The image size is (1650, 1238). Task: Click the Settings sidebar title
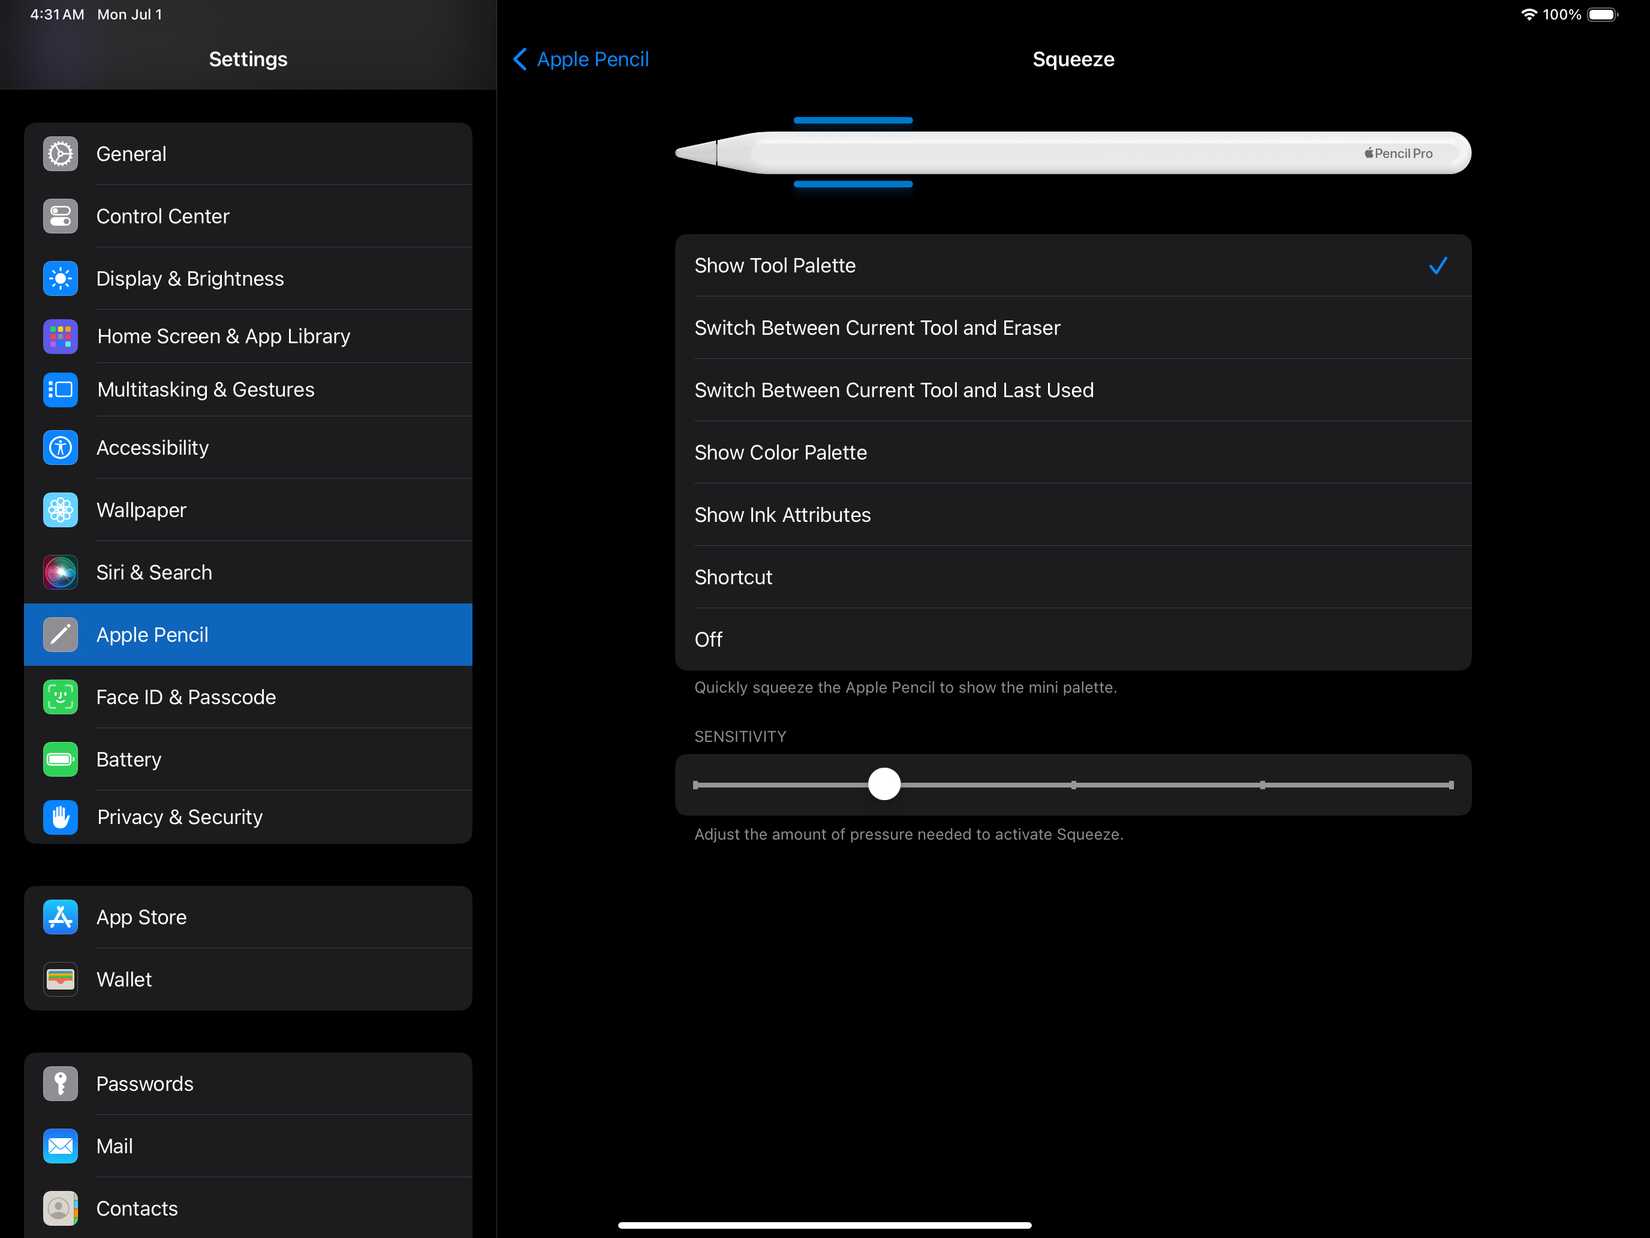248,59
